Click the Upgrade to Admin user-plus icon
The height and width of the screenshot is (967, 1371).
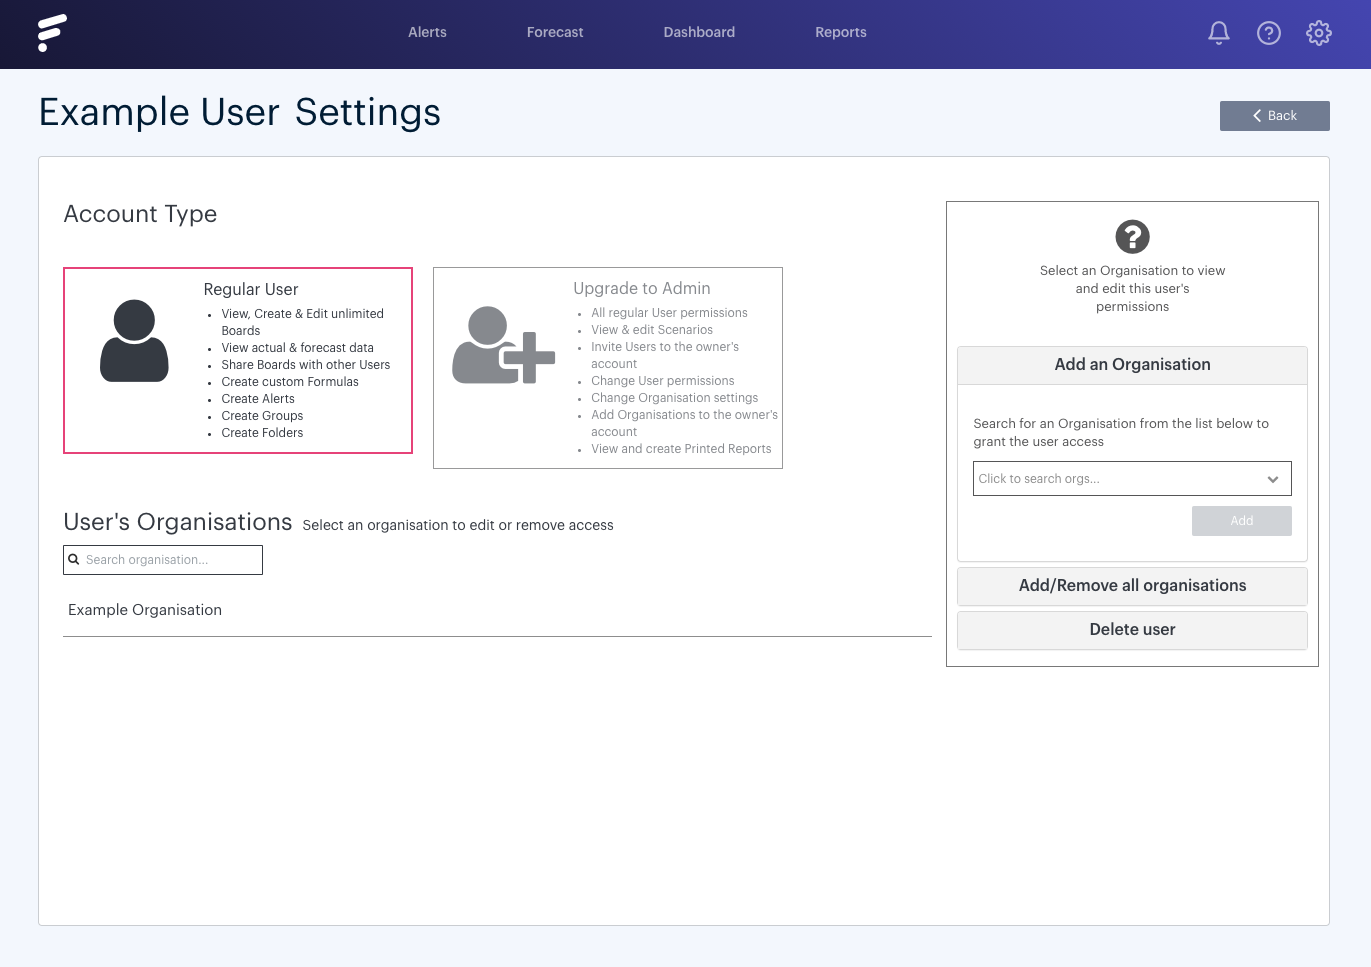click(503, 345)
